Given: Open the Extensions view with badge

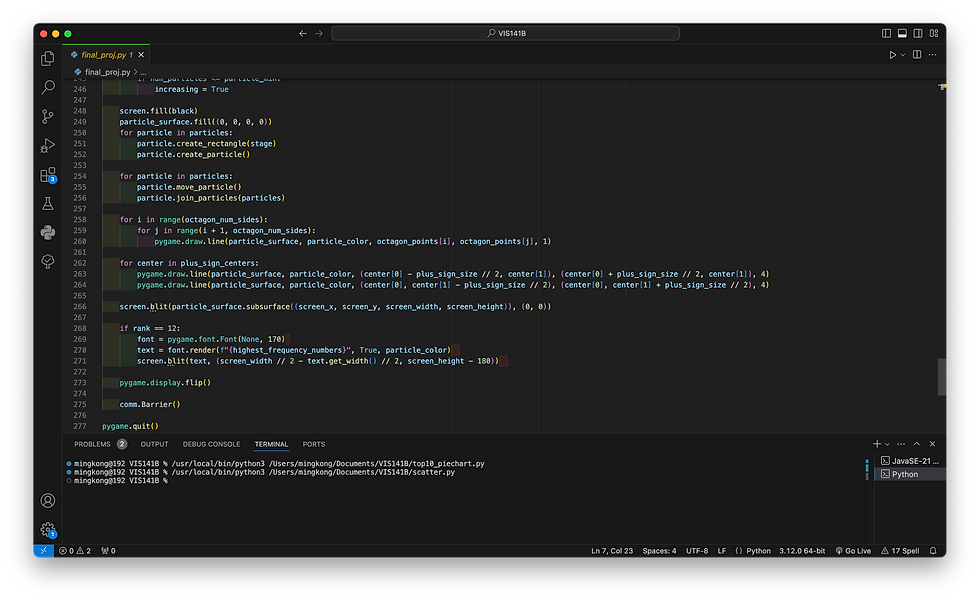Looking at the screenshot, I should coord(47,175).
